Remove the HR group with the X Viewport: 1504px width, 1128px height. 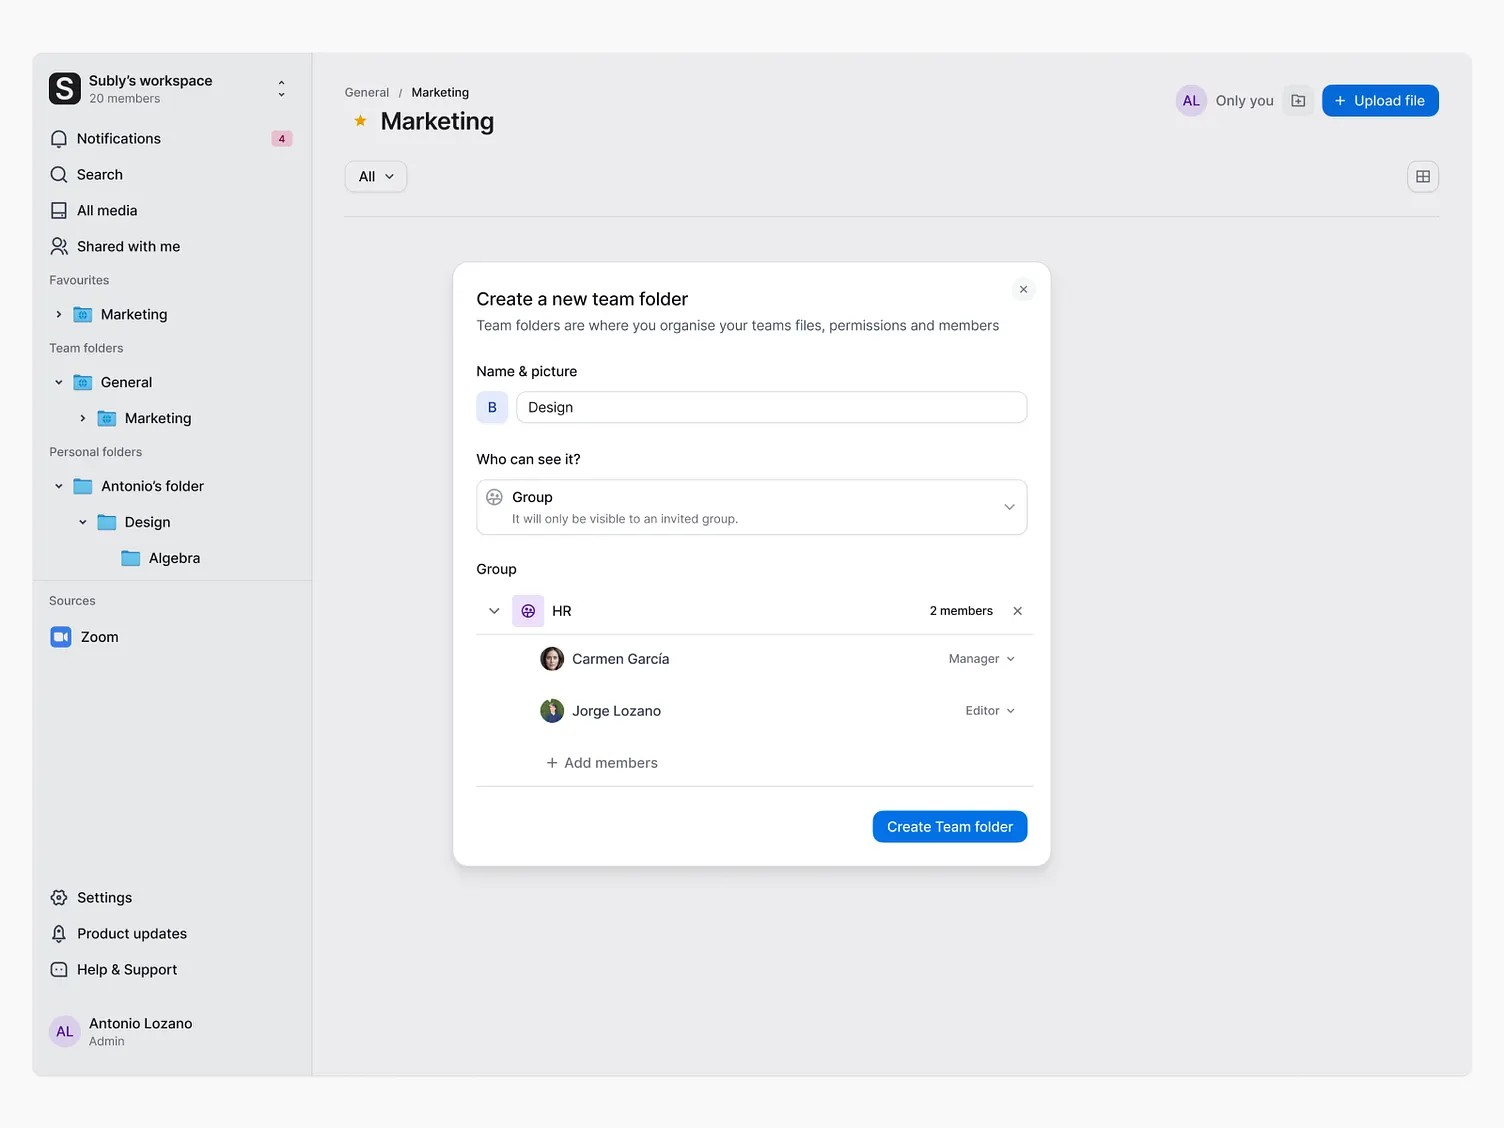[x=1017, y=610]
